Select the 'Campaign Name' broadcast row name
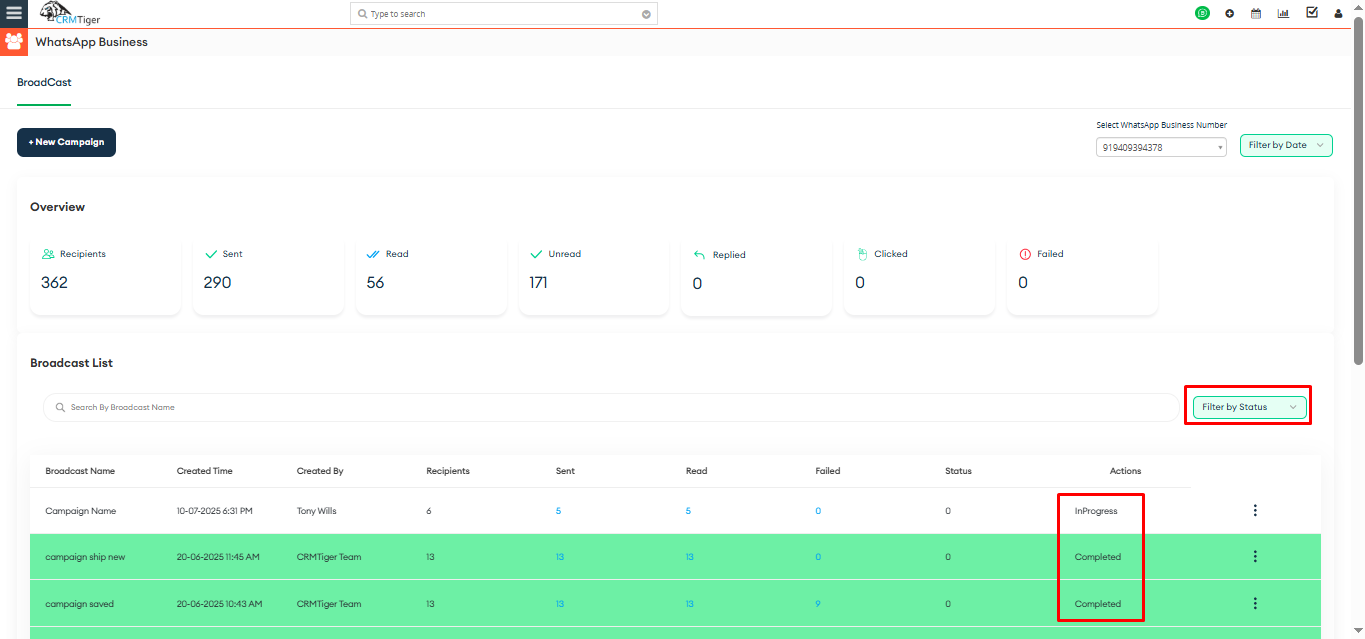The image size is (1365, 639). (81, 511)
